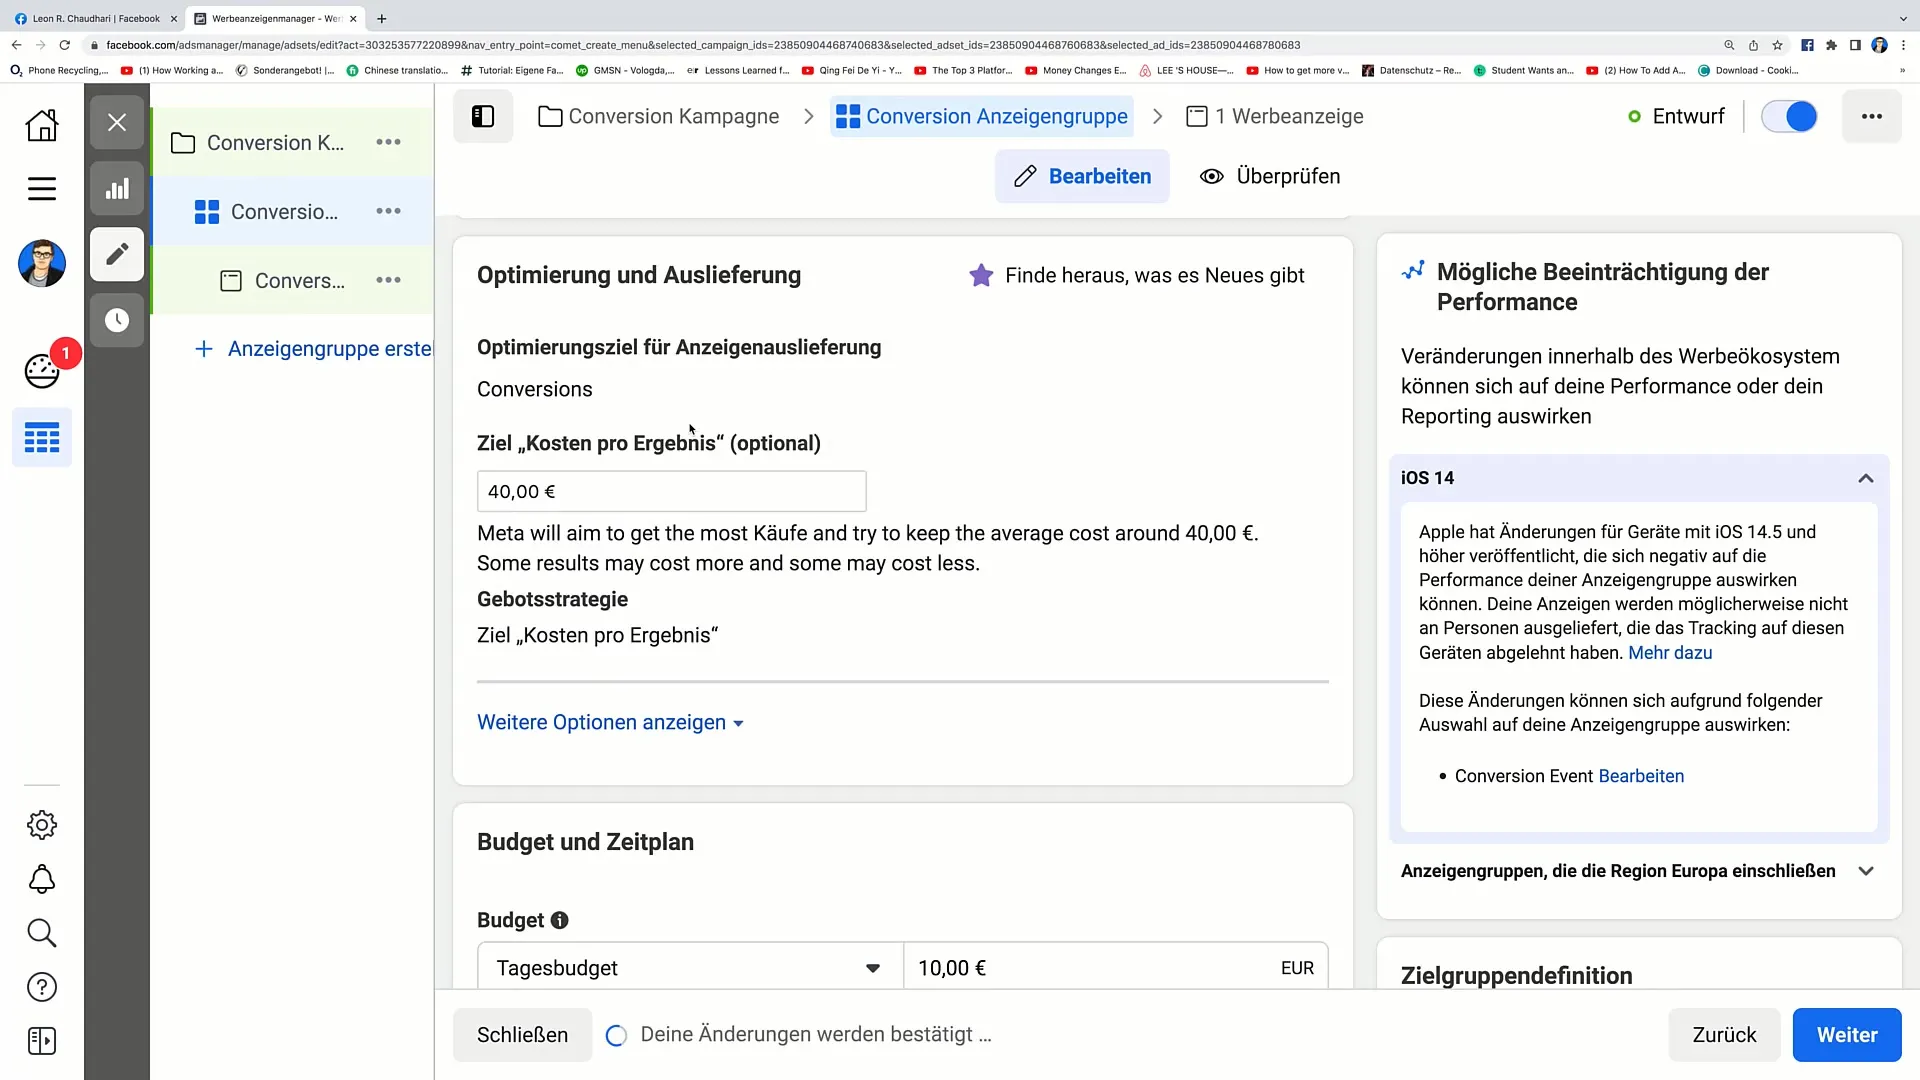
Task: Select the pencil edit icon in dark sidebar
Action: 117,254
